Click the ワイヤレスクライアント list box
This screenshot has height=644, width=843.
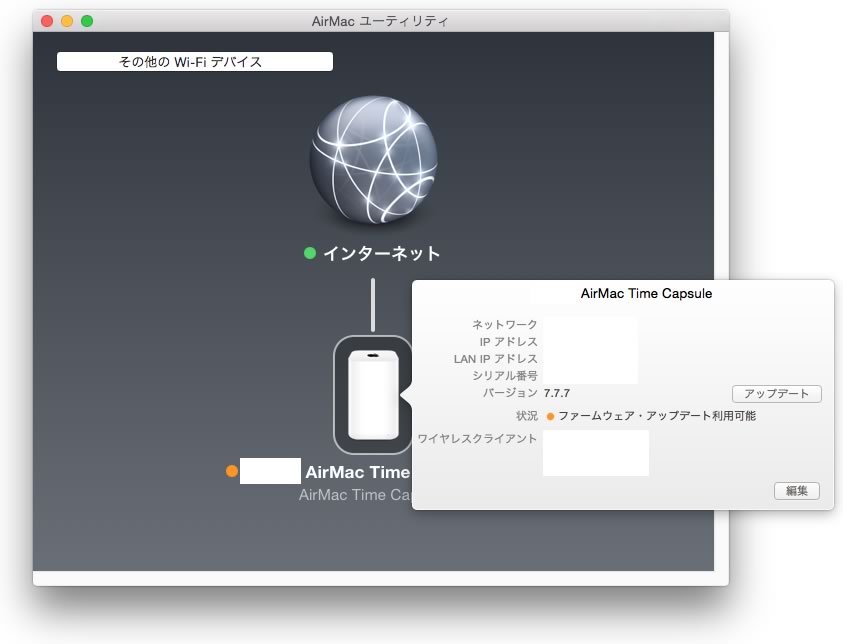[x=595, y=453]
